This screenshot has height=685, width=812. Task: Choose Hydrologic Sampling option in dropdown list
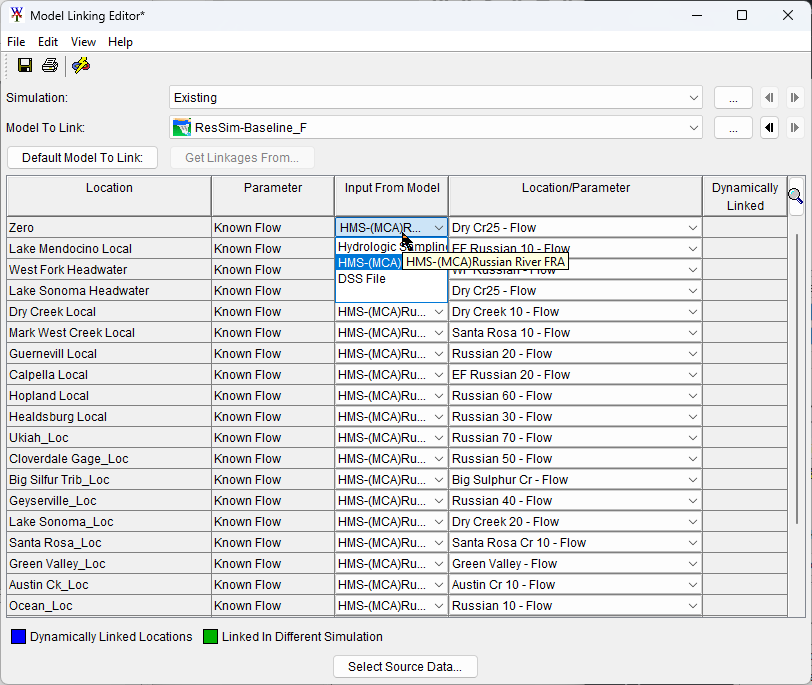tap(368, 247)
